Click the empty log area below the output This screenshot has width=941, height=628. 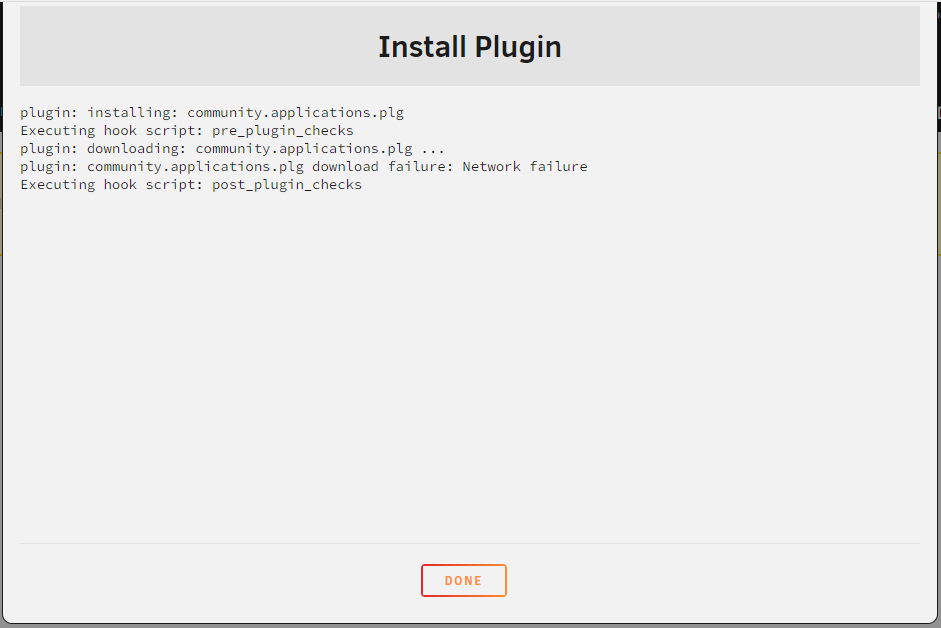pyautogui.click(x=470, y=366)
